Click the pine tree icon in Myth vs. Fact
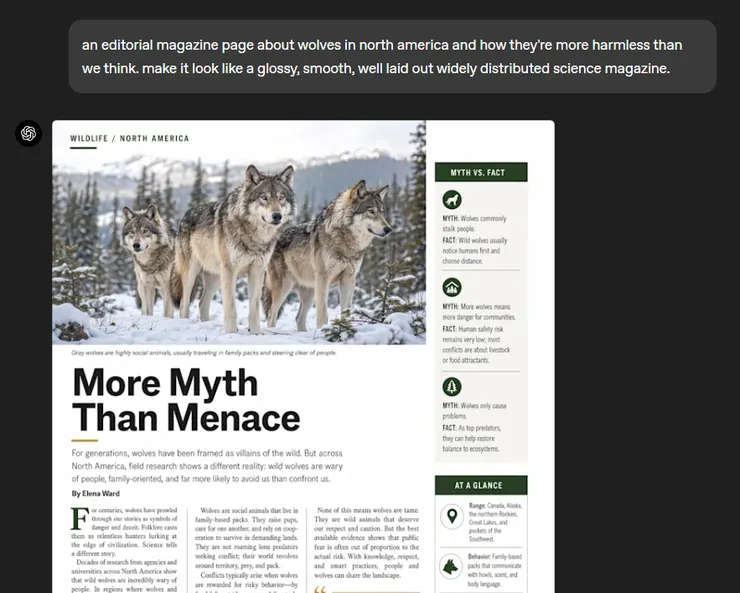This screenshot has width=740, height=593. (x=452, y=387)
